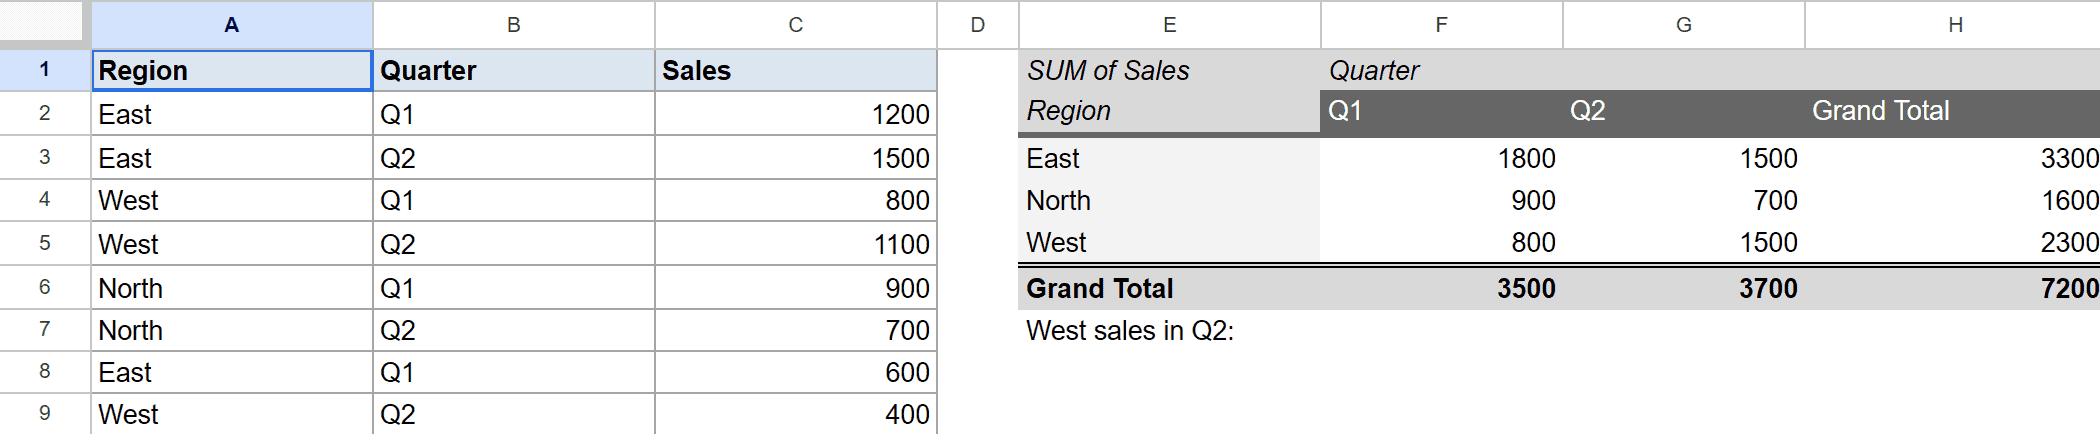Click the 'Q2' cell in row 3
This screenshot has height=434, width=2100.
point(514,158)
